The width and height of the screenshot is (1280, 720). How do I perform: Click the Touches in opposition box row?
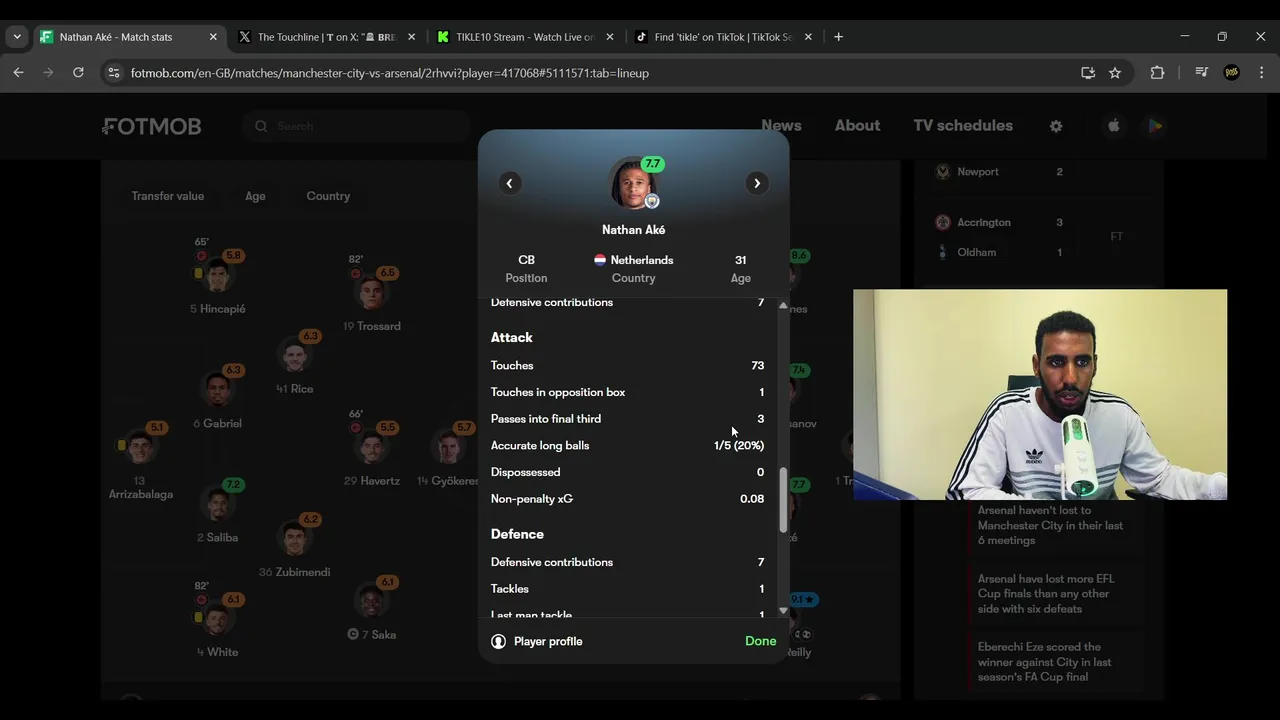click(627, 392)
